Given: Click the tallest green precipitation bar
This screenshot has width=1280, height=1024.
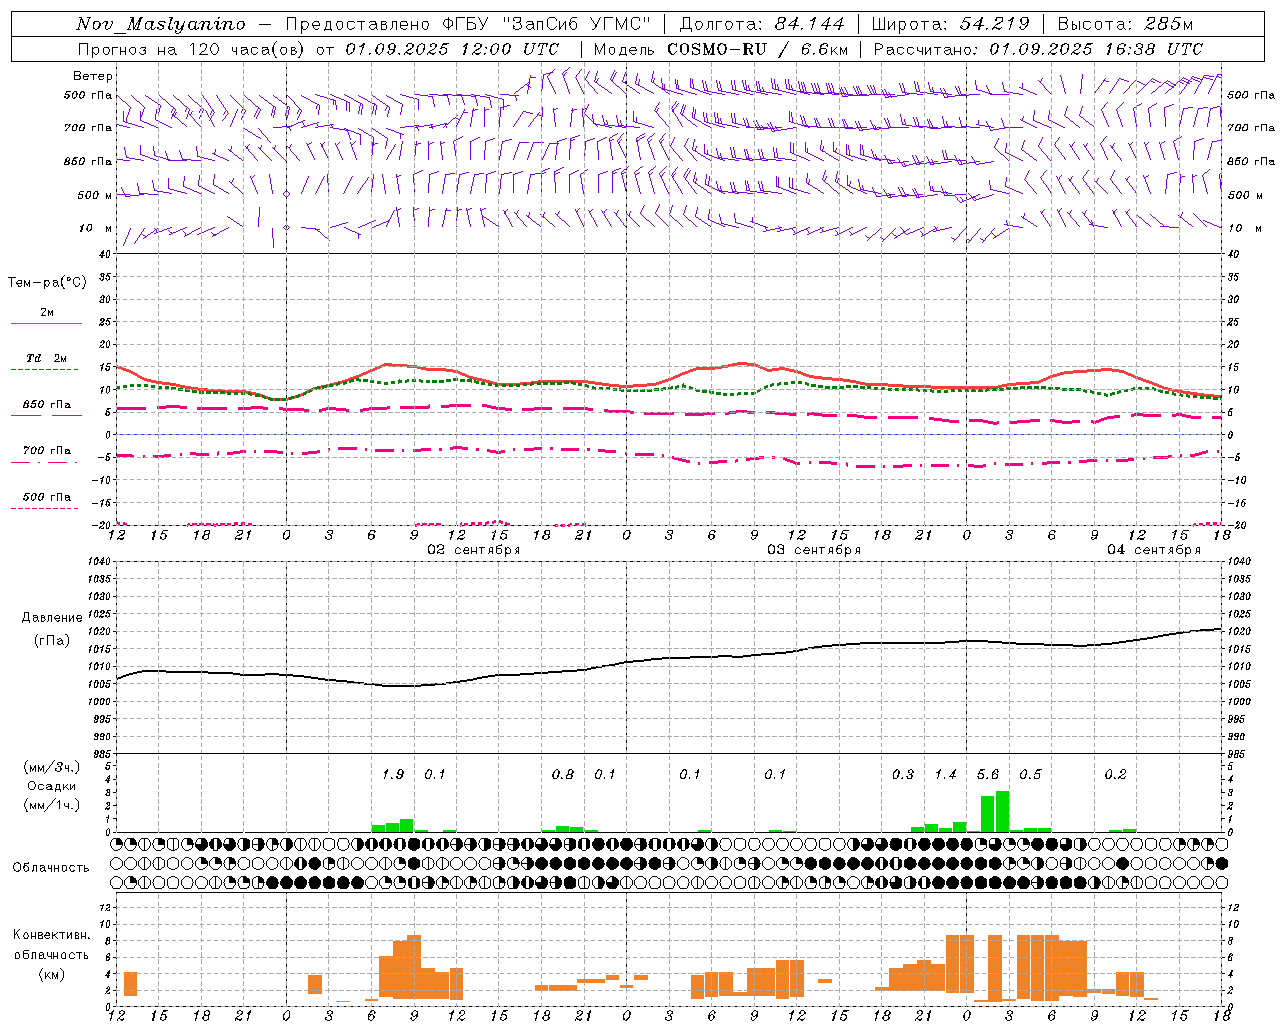Looking at the screenshot, I should pyautogui.click(x=1002, y=811).
